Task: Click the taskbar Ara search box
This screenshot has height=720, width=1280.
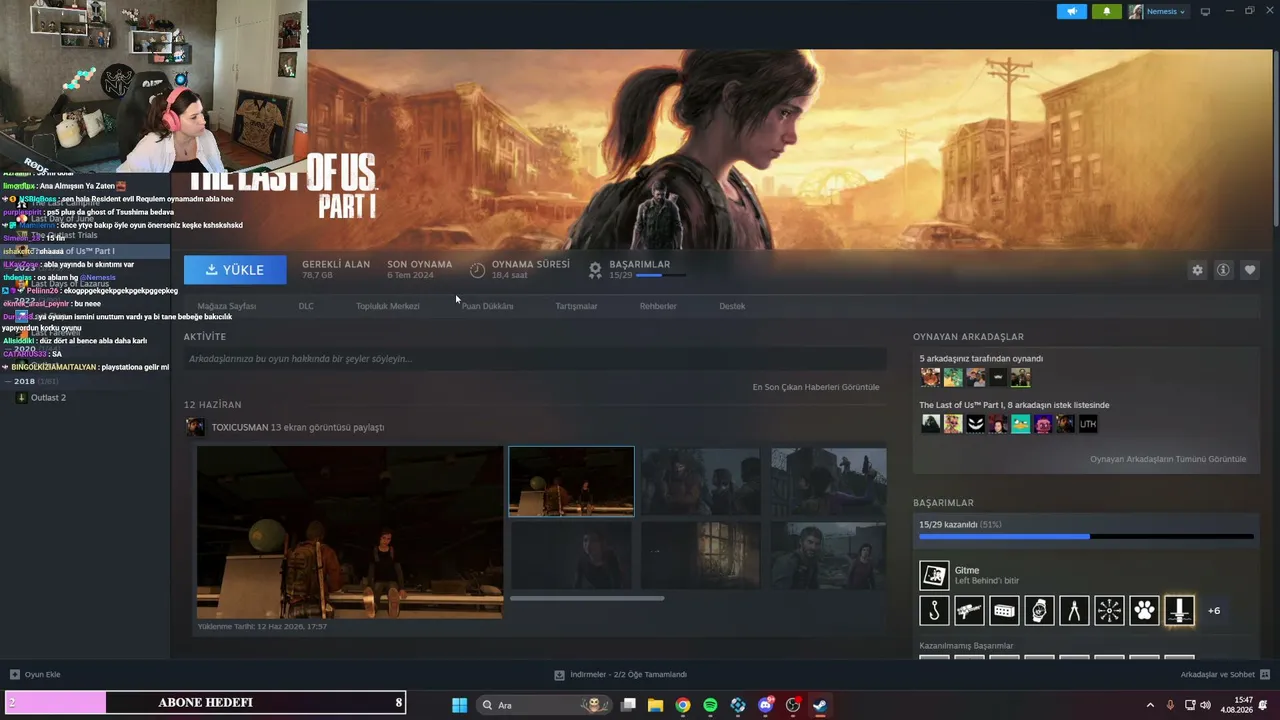Action: tap(545, 705)
